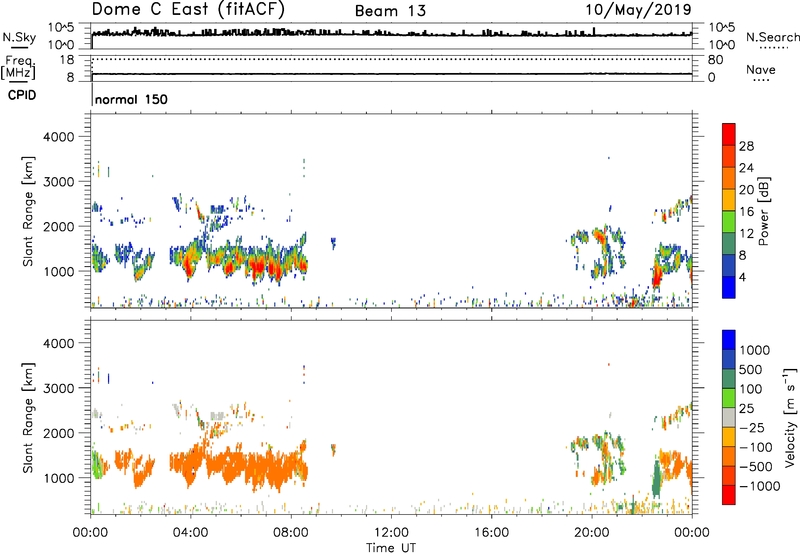Click the strong red echo near 07:00 in the power panel
The image size is (800, 554).
pos(259,266)
